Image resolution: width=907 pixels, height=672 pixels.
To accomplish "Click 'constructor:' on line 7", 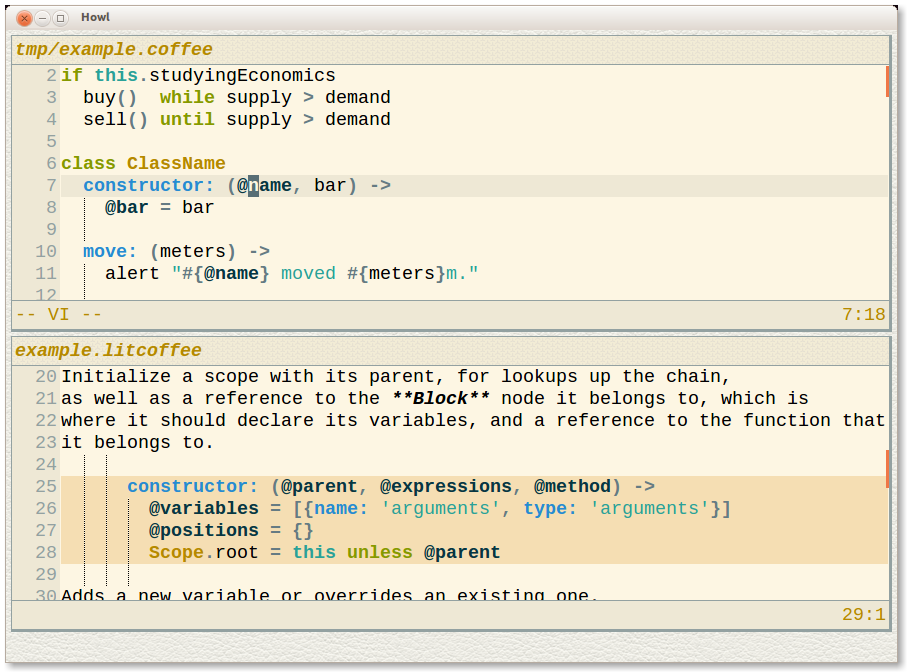I will click(148, 185).
